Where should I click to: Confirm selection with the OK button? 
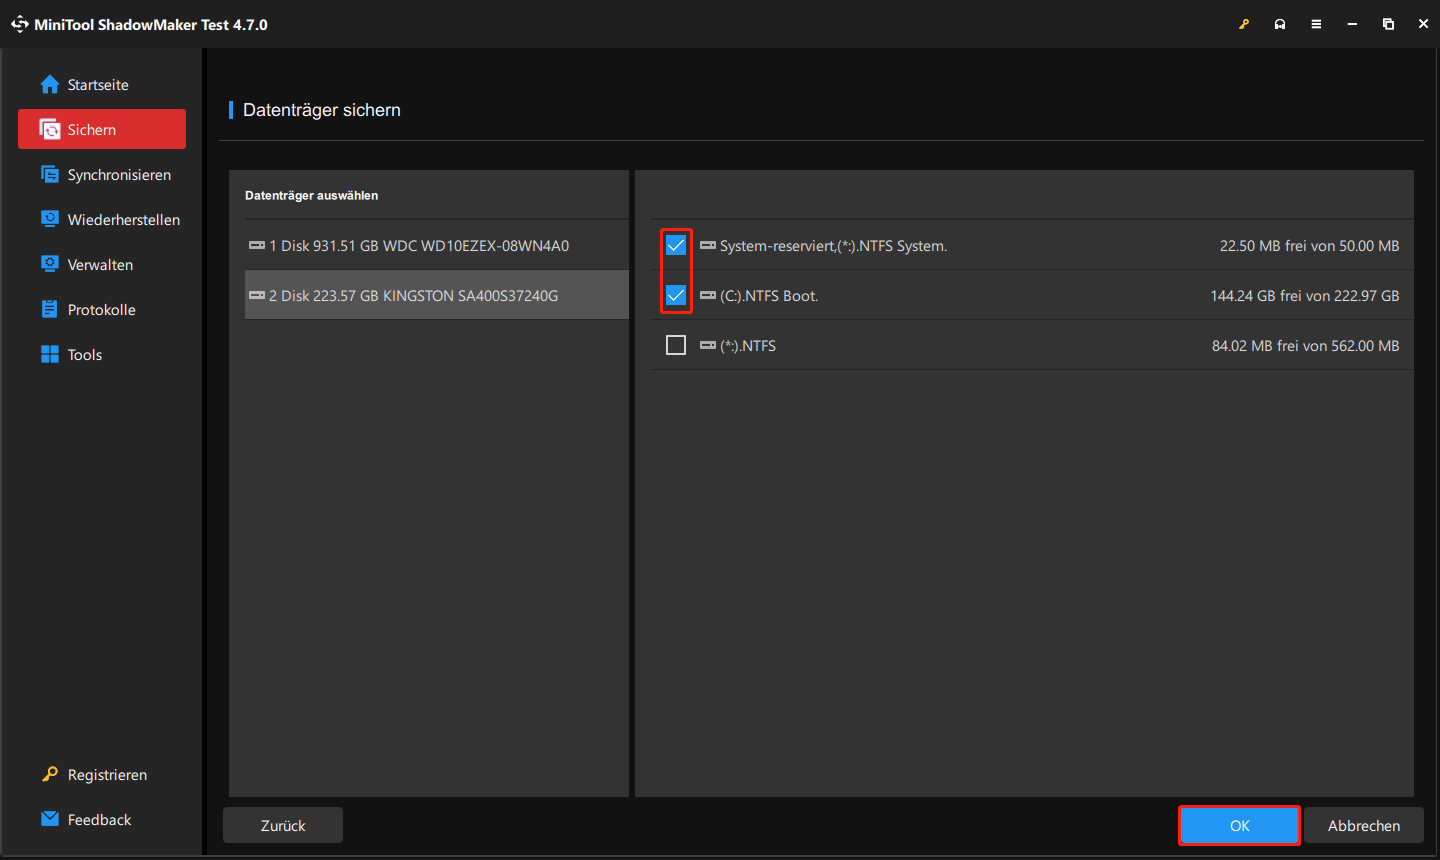pos(1239,825)
